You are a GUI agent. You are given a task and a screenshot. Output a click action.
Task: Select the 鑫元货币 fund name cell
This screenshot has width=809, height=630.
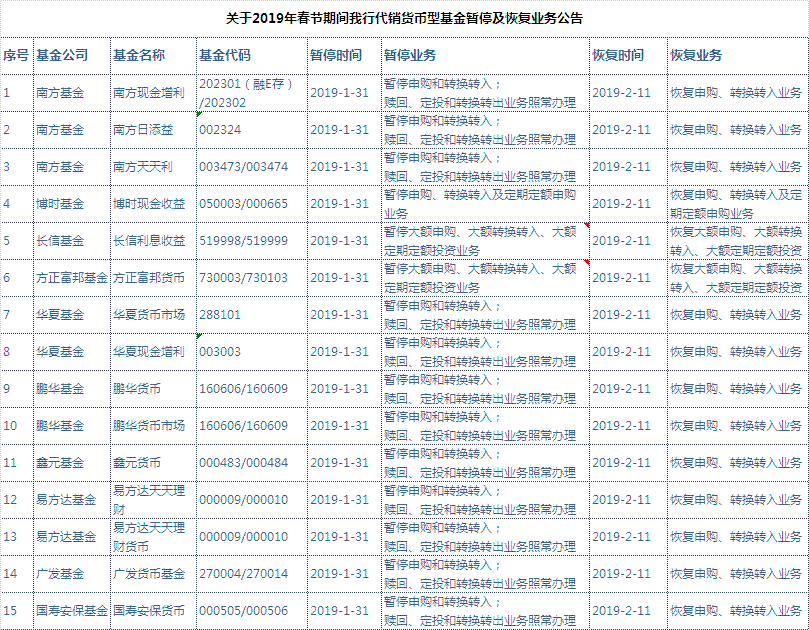point(138,462)
